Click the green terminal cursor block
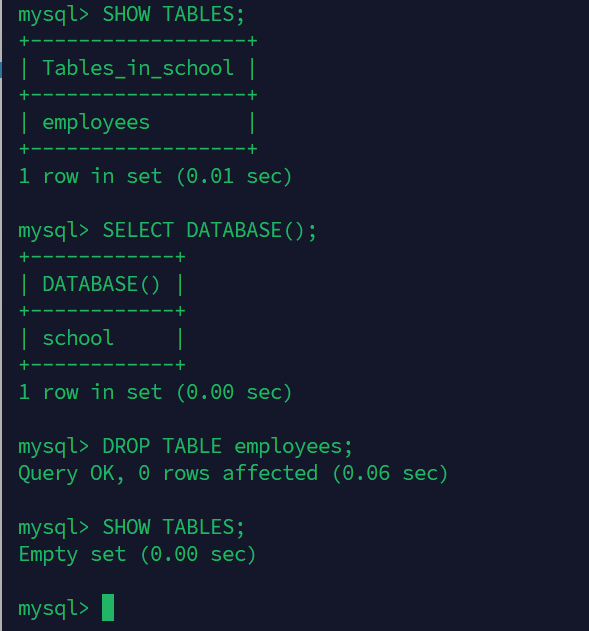This screenshot has height=631, width=589. point(108,607)
